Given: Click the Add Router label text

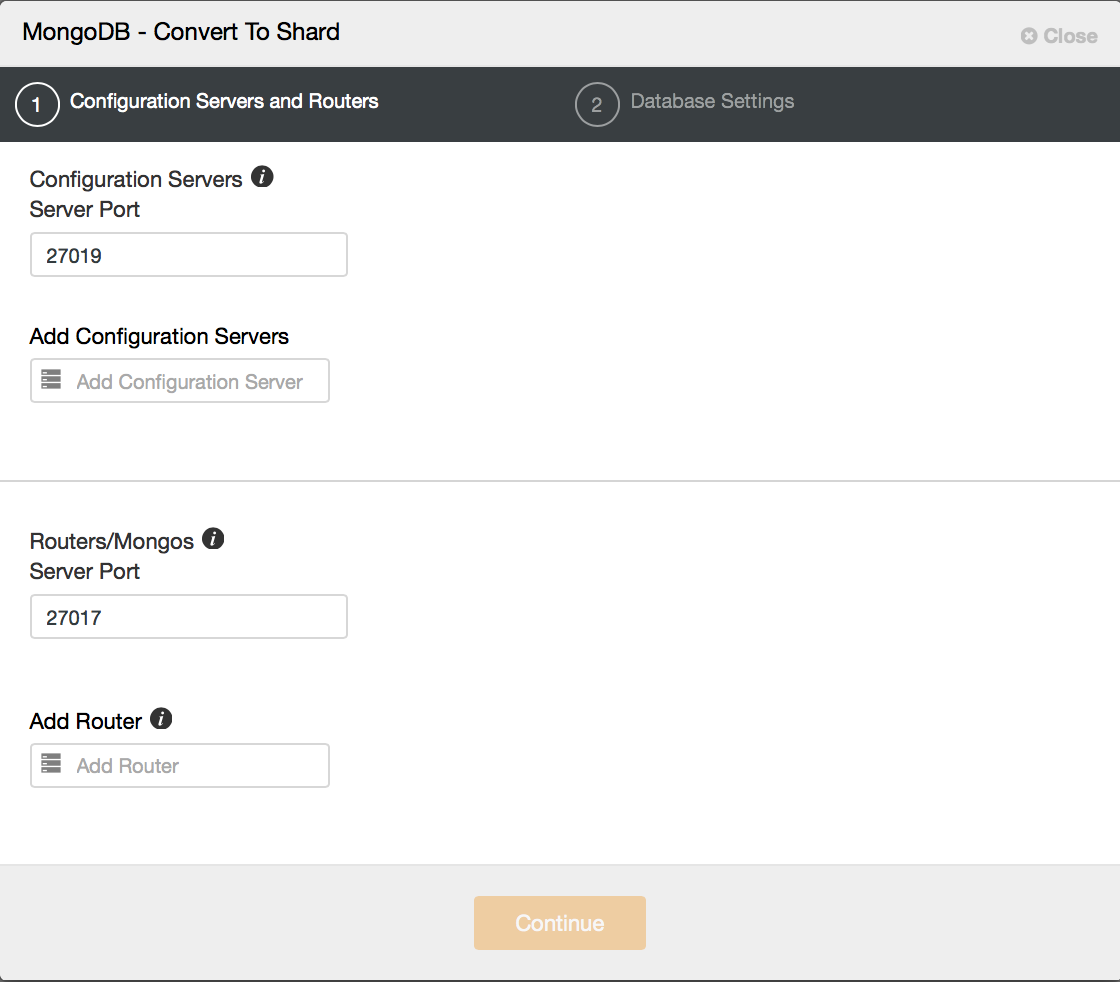Looking at the screenshot, I should point(86,721).
